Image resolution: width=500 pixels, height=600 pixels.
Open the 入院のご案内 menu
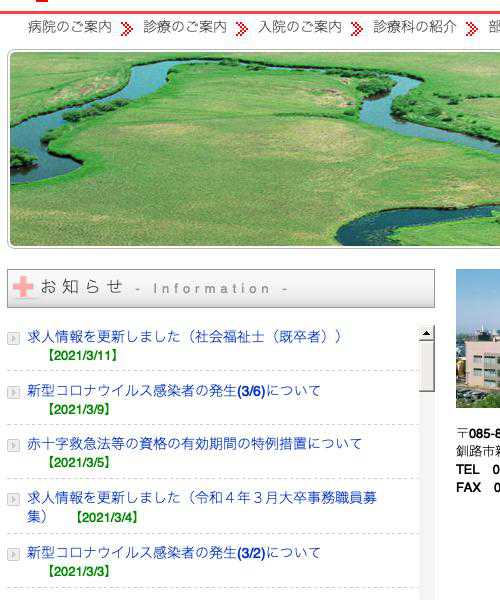pos(300,27)
